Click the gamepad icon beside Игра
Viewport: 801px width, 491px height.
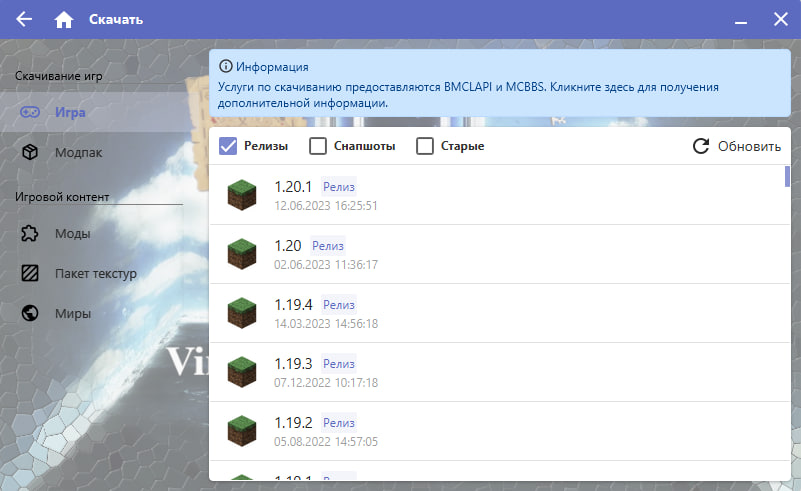(x=30, y=112)
